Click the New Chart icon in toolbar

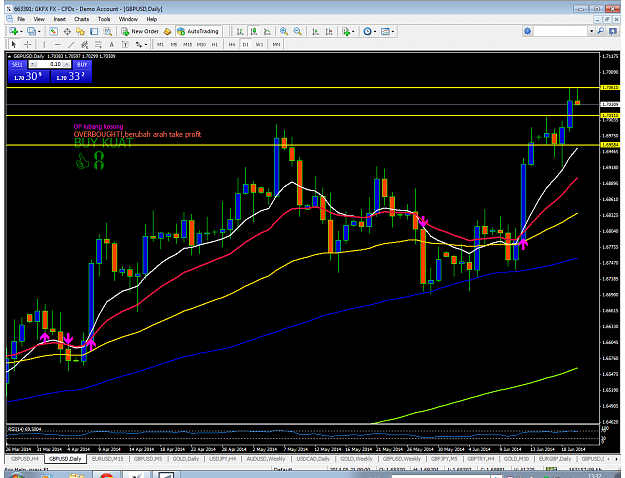(14, 31)
